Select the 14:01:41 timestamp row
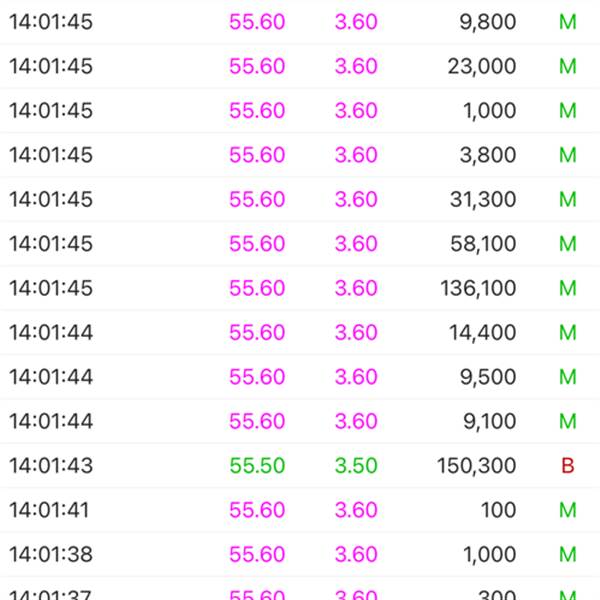This screenshot has width=600, height=600. 49,510
